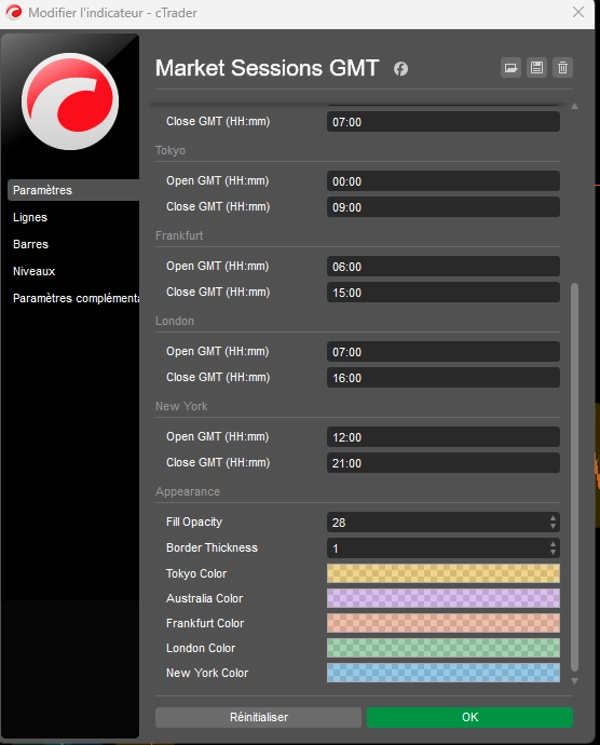This screenshot has width=600, height=745.
Task: Edit the Frankfurt Open GMT field
Action: tap(443, 267)
